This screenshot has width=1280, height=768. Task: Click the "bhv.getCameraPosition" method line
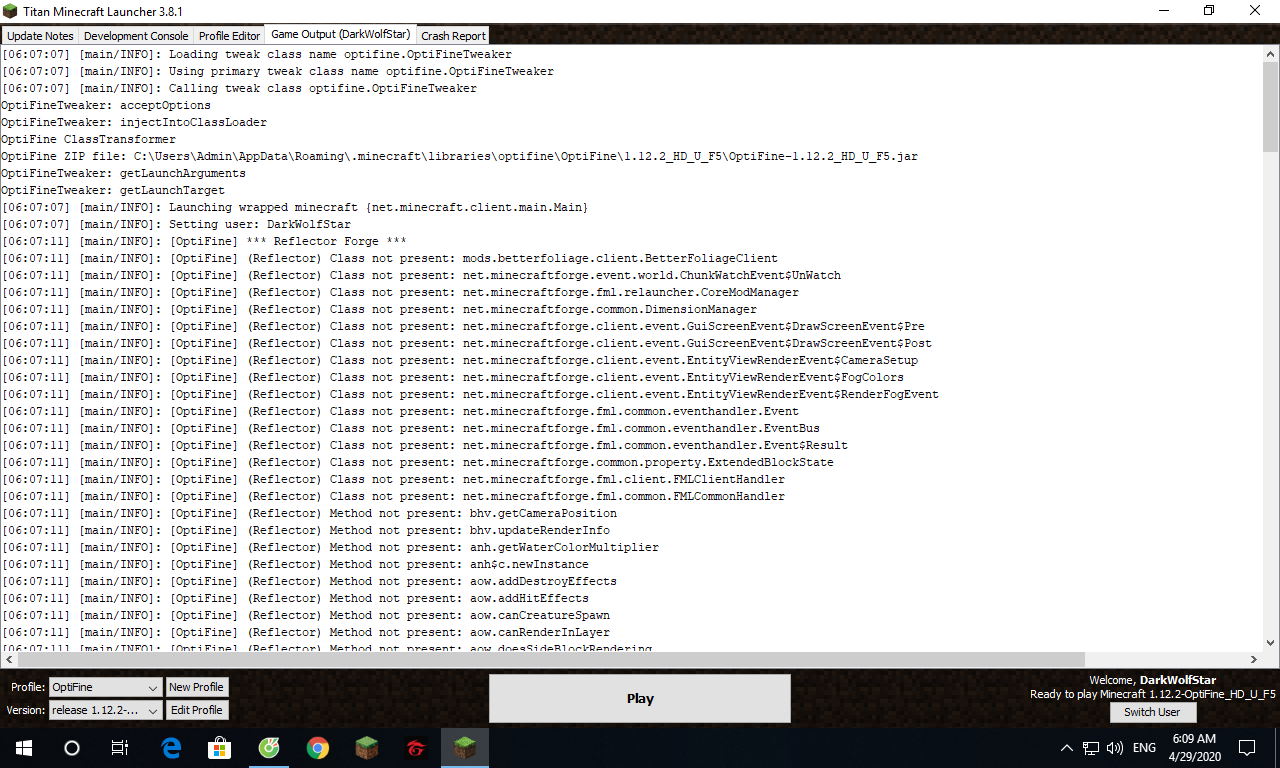(309, 513)
